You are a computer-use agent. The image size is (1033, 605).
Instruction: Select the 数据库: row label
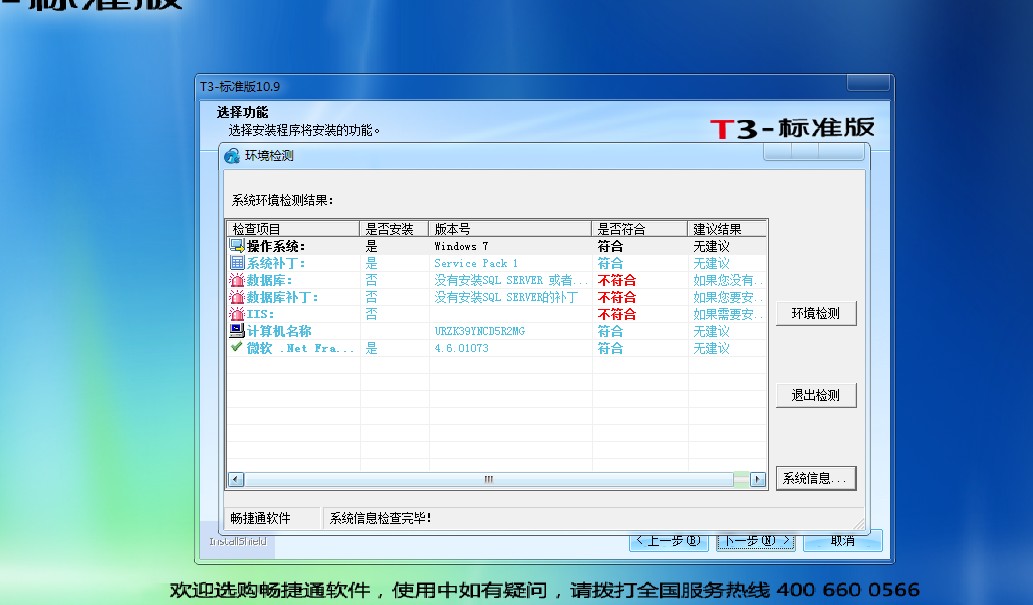[x=269, y=280]
